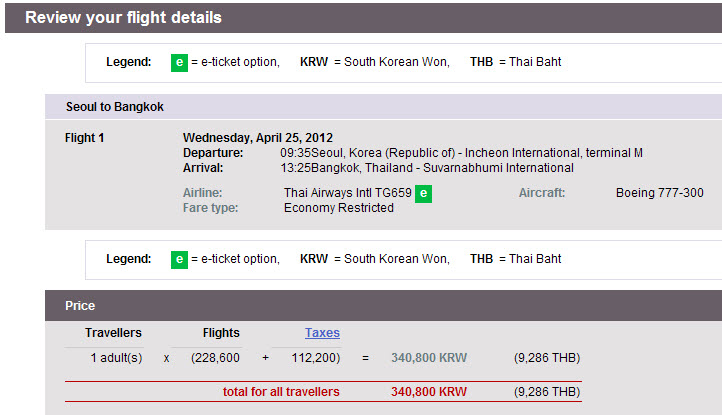Click the green e-ticket icon beside TG659

pos(423,193)
